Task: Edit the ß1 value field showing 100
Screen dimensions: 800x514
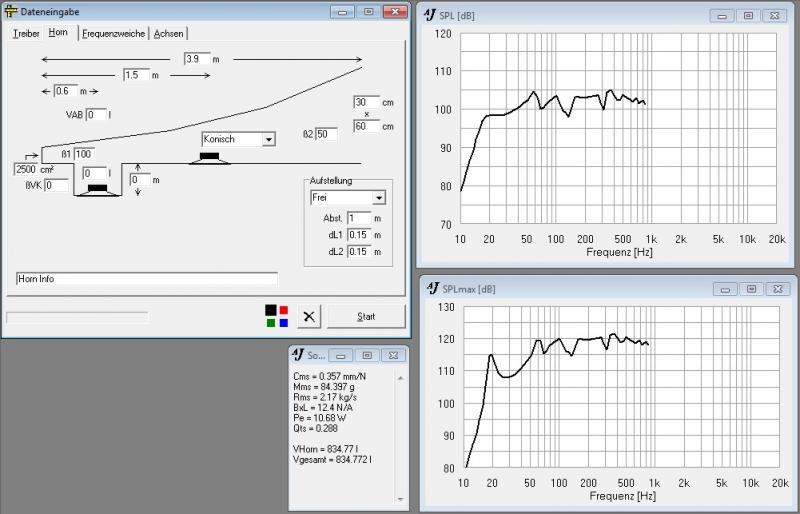Action: coord(84,154)
